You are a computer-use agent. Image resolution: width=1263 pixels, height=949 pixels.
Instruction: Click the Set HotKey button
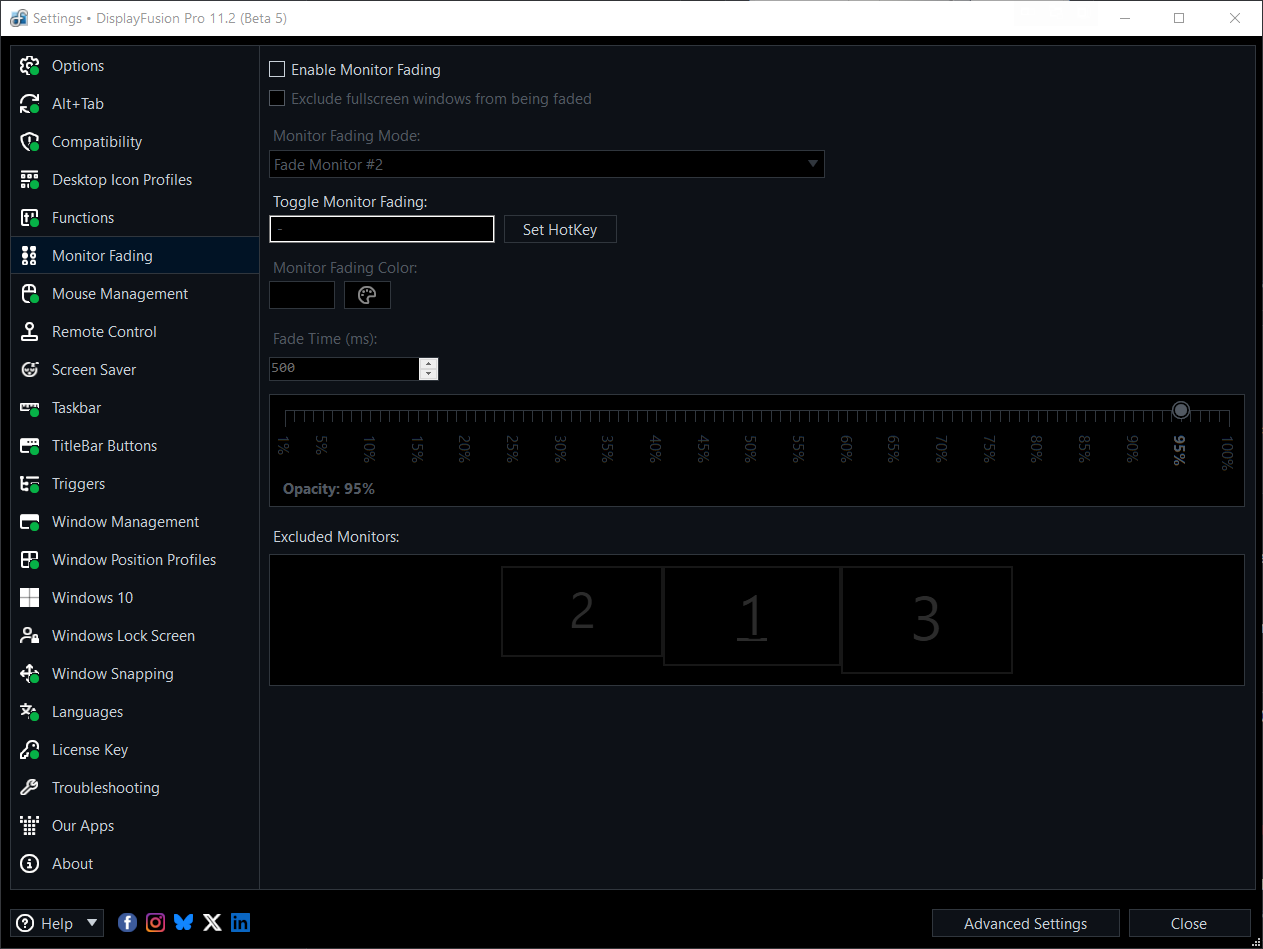click(560, 230)
